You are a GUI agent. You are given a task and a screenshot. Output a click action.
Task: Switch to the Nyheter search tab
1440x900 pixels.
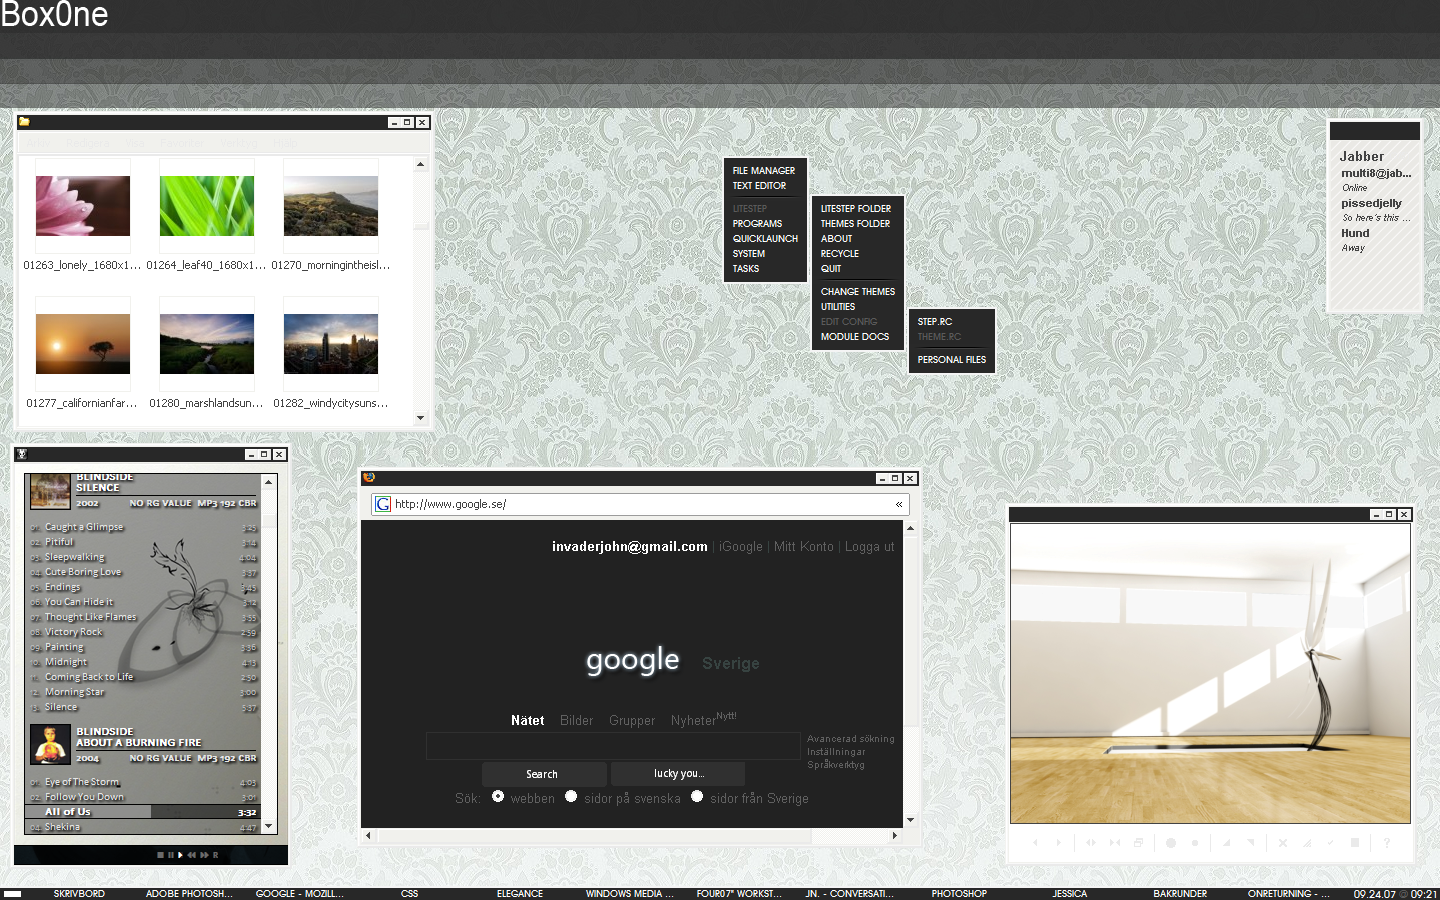coord(693,720)
